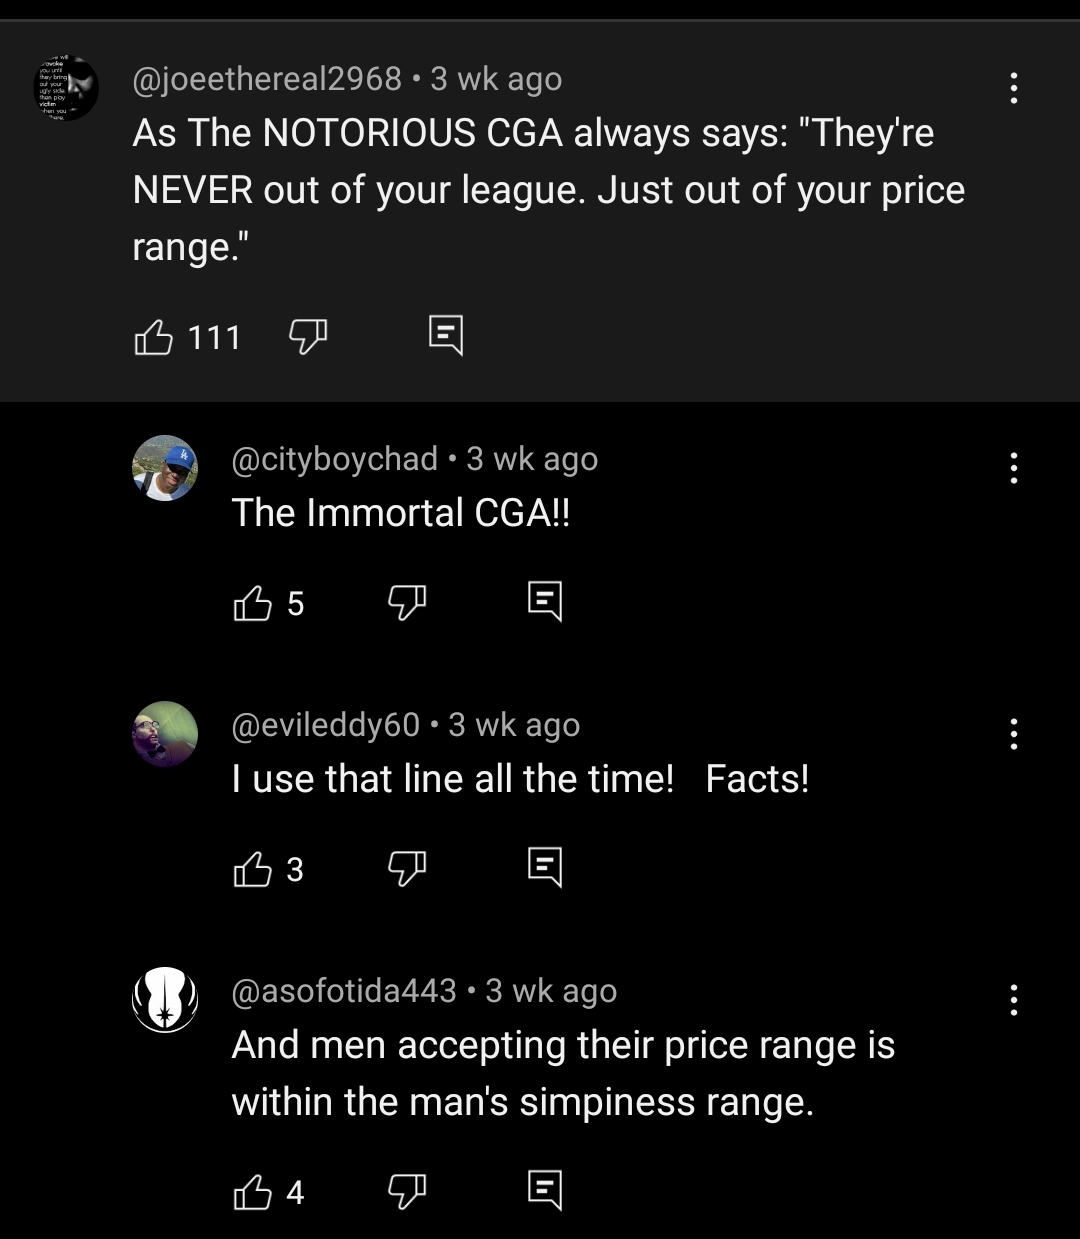This screenshot has height=1239, width=1080.
Task: Like the @asofotida443 reply
Action: 252,1192
